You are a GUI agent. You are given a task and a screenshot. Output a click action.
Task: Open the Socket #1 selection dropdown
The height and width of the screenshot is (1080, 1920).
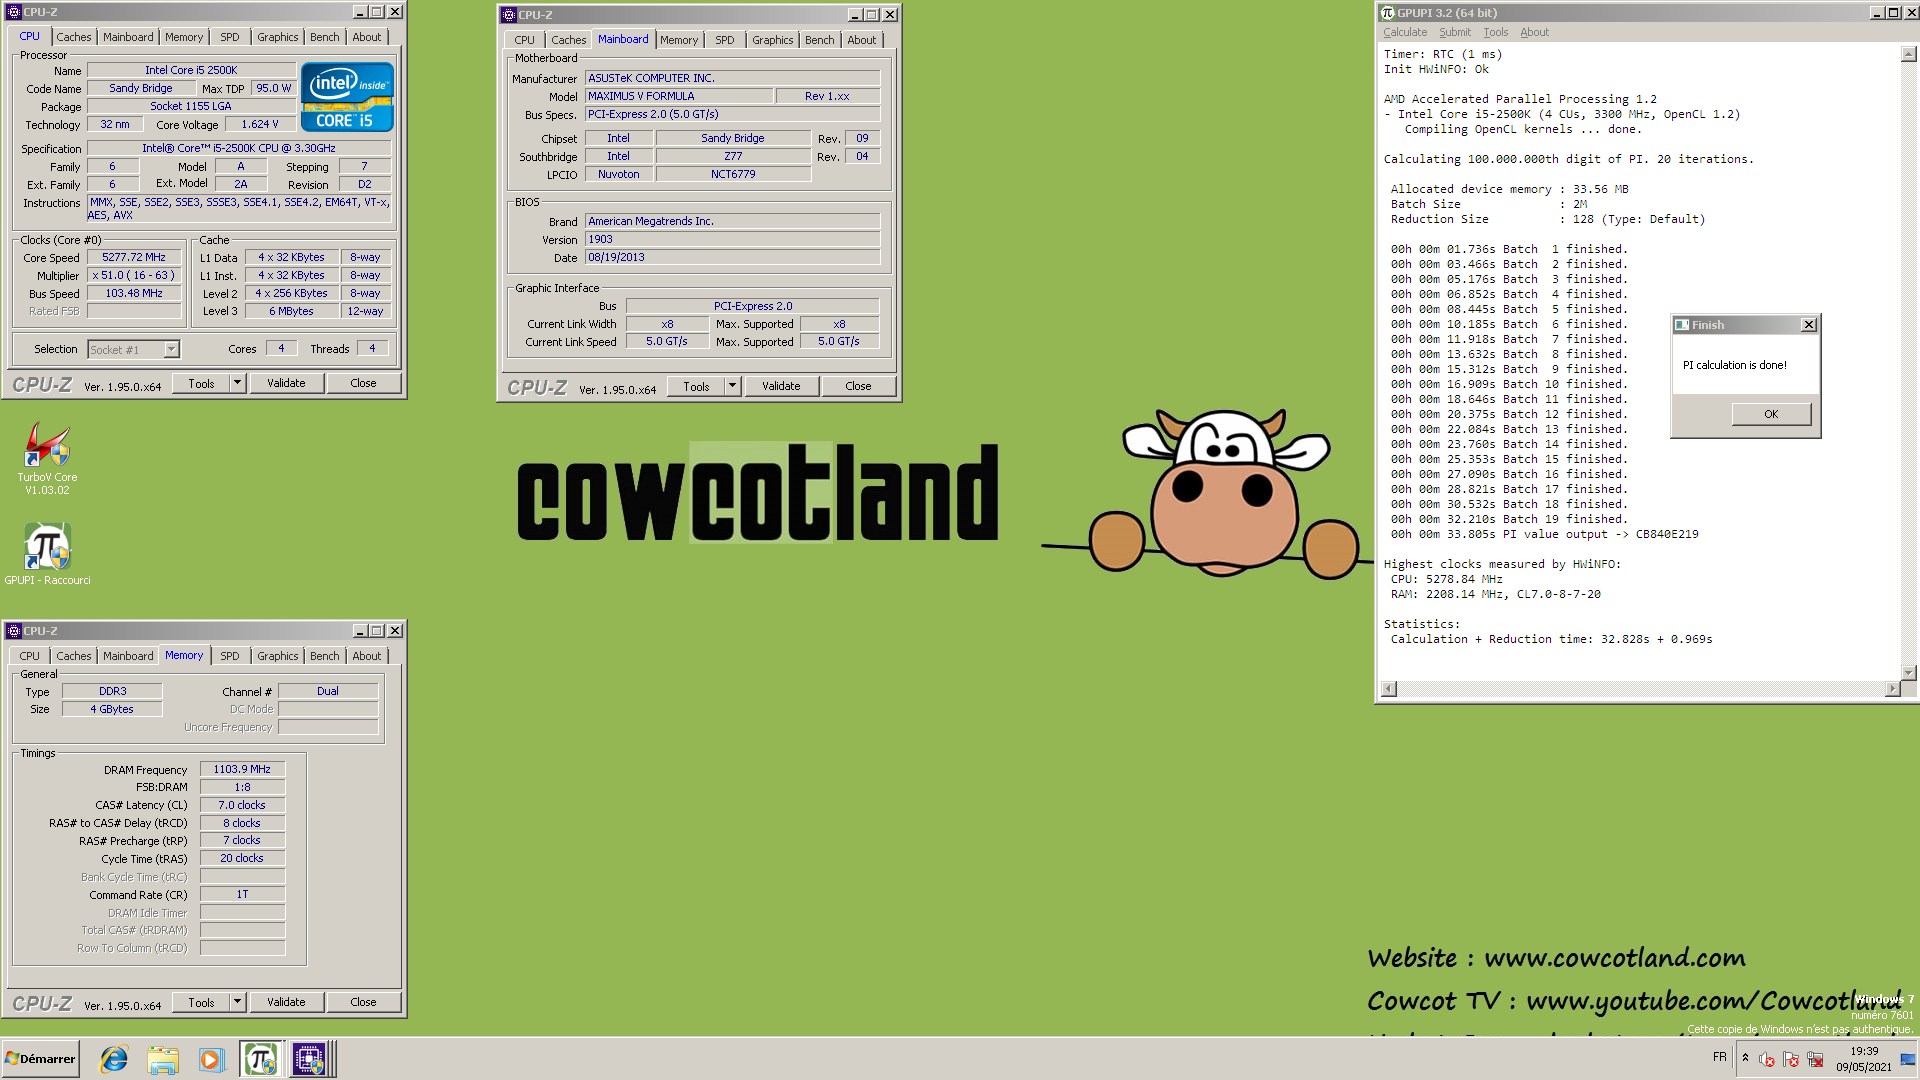(171, 349)
